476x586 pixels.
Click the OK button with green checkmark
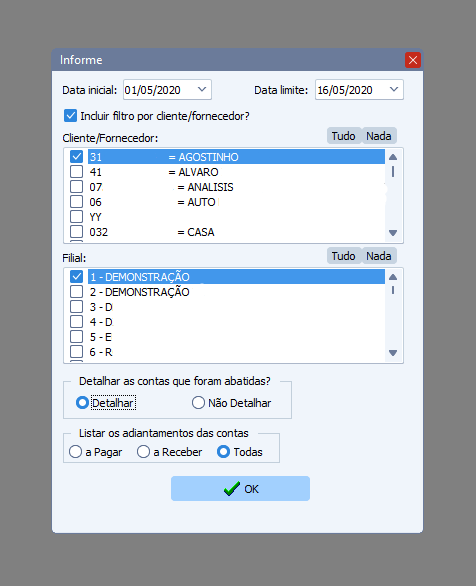[x=240, y=488]
